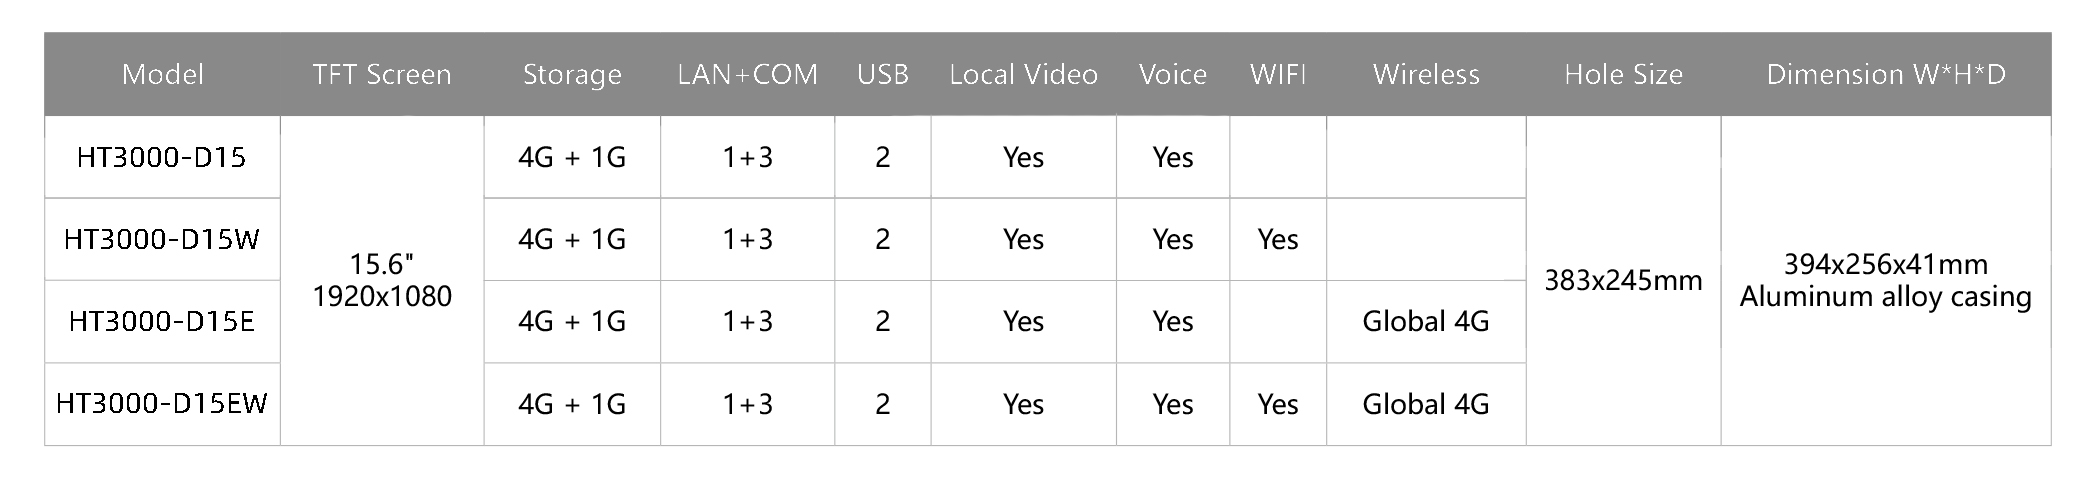
Task: Click the Storage column header
Action: tap(572, 74)
